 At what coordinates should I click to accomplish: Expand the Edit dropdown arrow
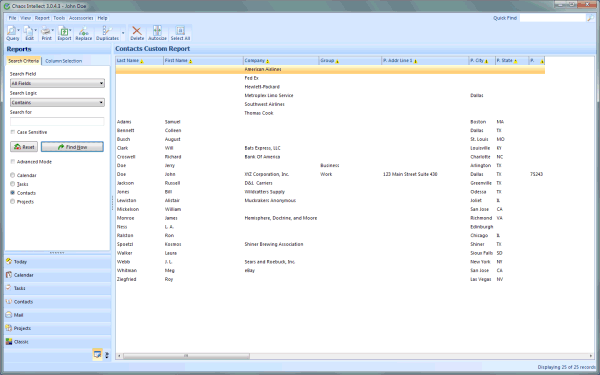[36, 30]
